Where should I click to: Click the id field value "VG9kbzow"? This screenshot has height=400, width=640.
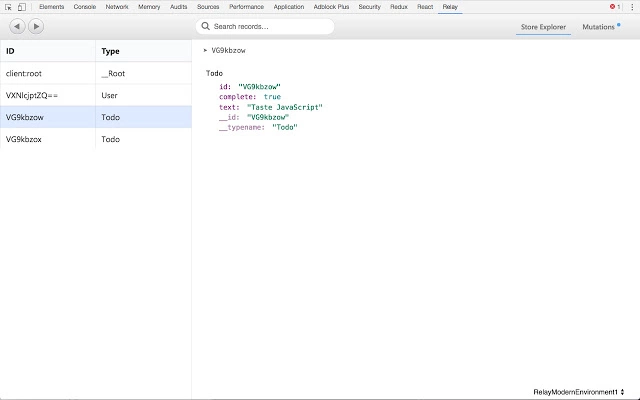tap(260, 87)
